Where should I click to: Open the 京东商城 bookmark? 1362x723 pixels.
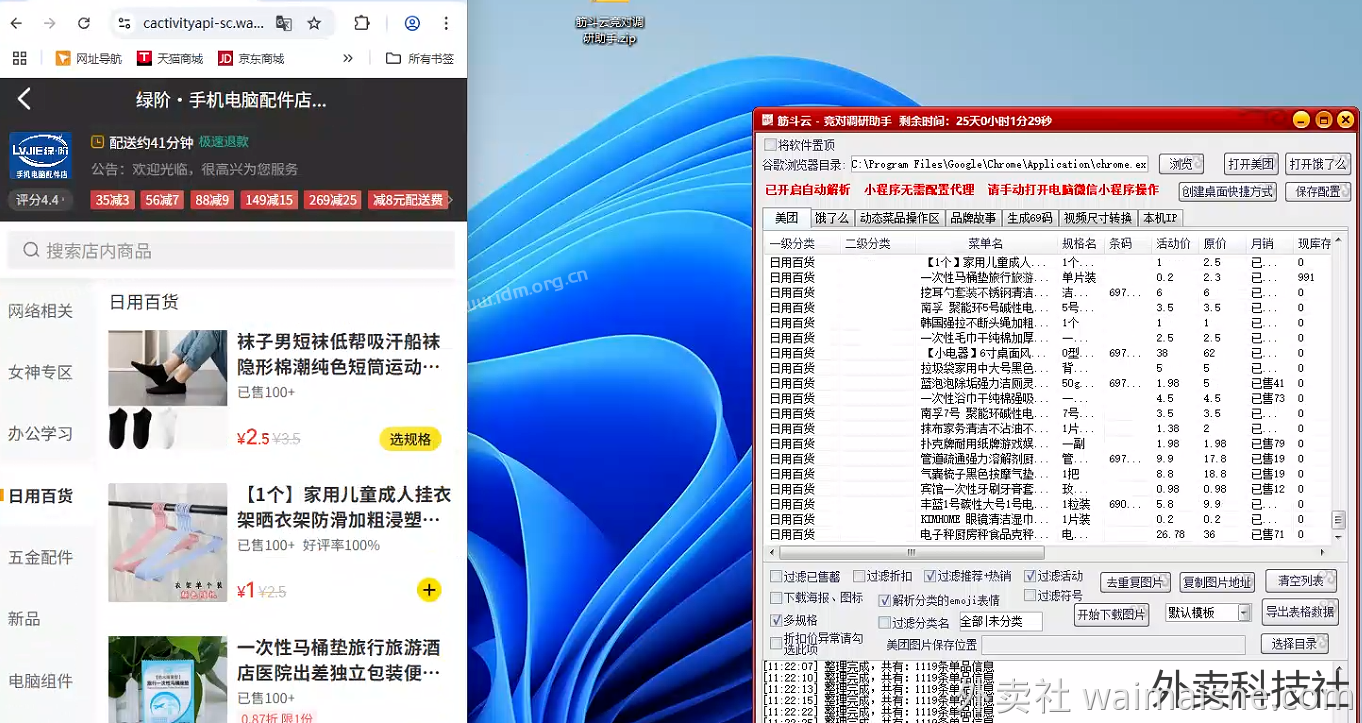[x=251, y=58]
